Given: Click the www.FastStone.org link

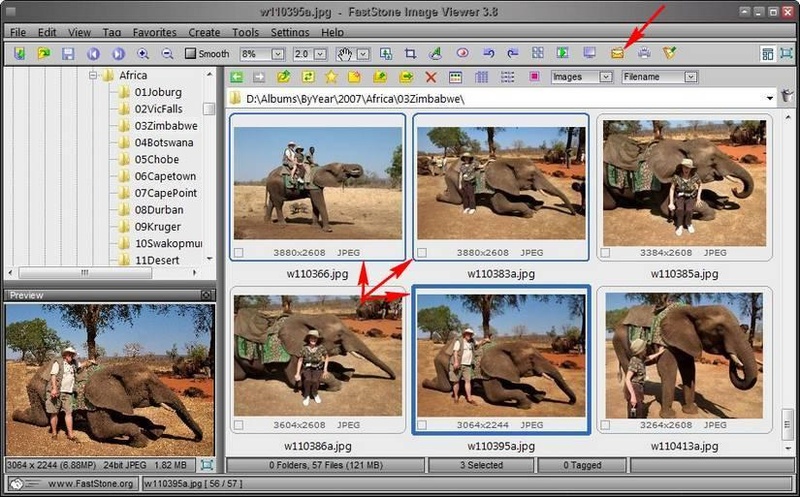Looking at the screenshot, I should [x=91, y=483].
